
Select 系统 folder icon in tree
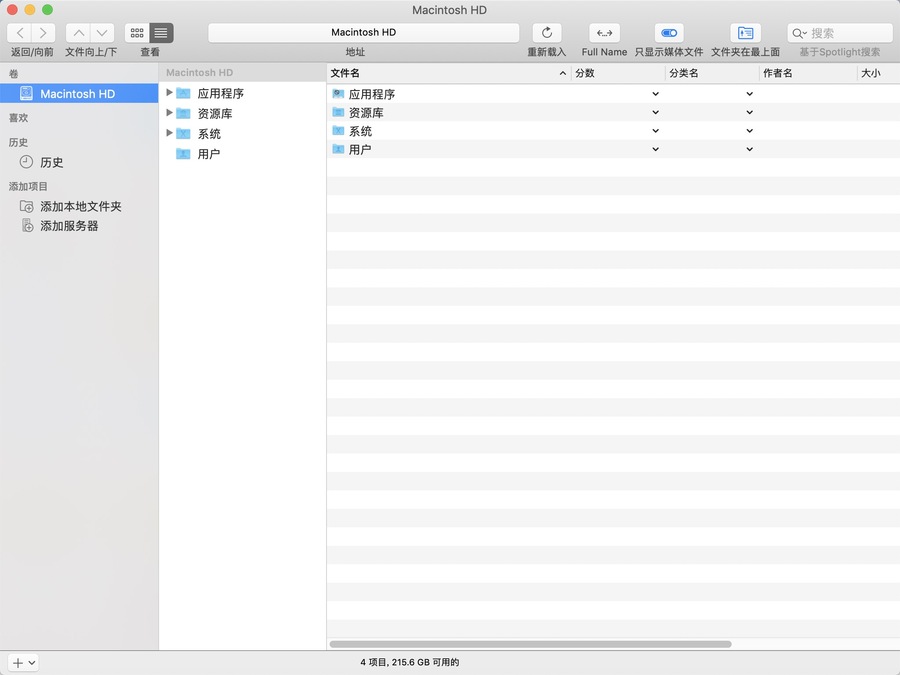[183, 134]
